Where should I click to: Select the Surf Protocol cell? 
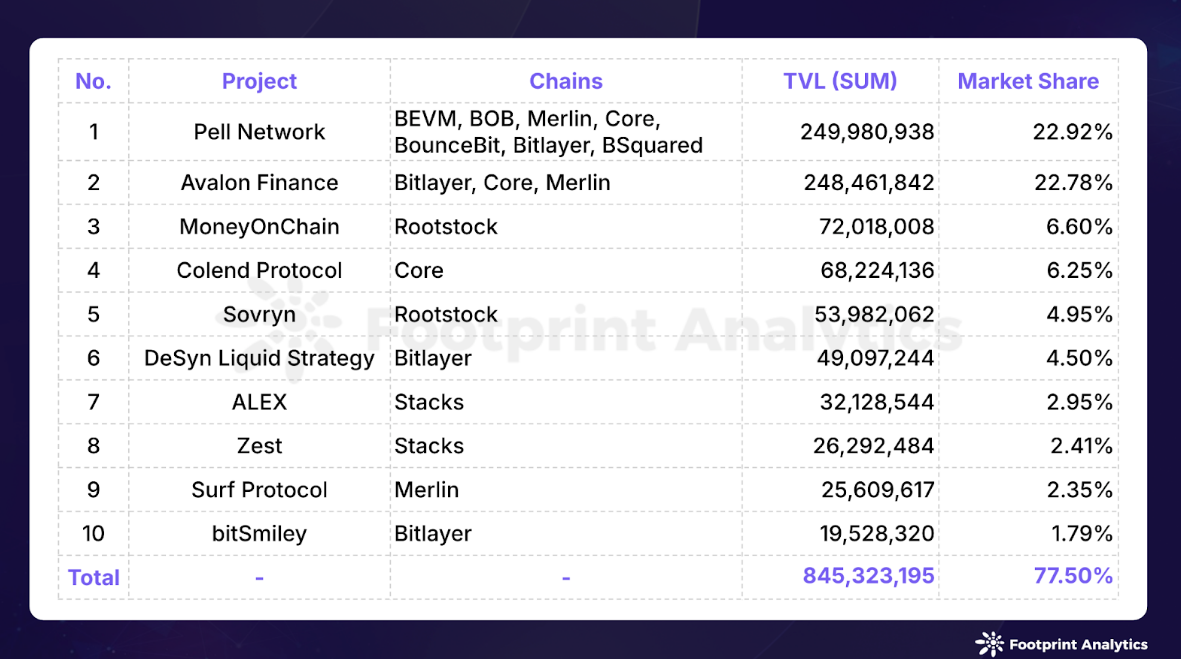(259, 490)
